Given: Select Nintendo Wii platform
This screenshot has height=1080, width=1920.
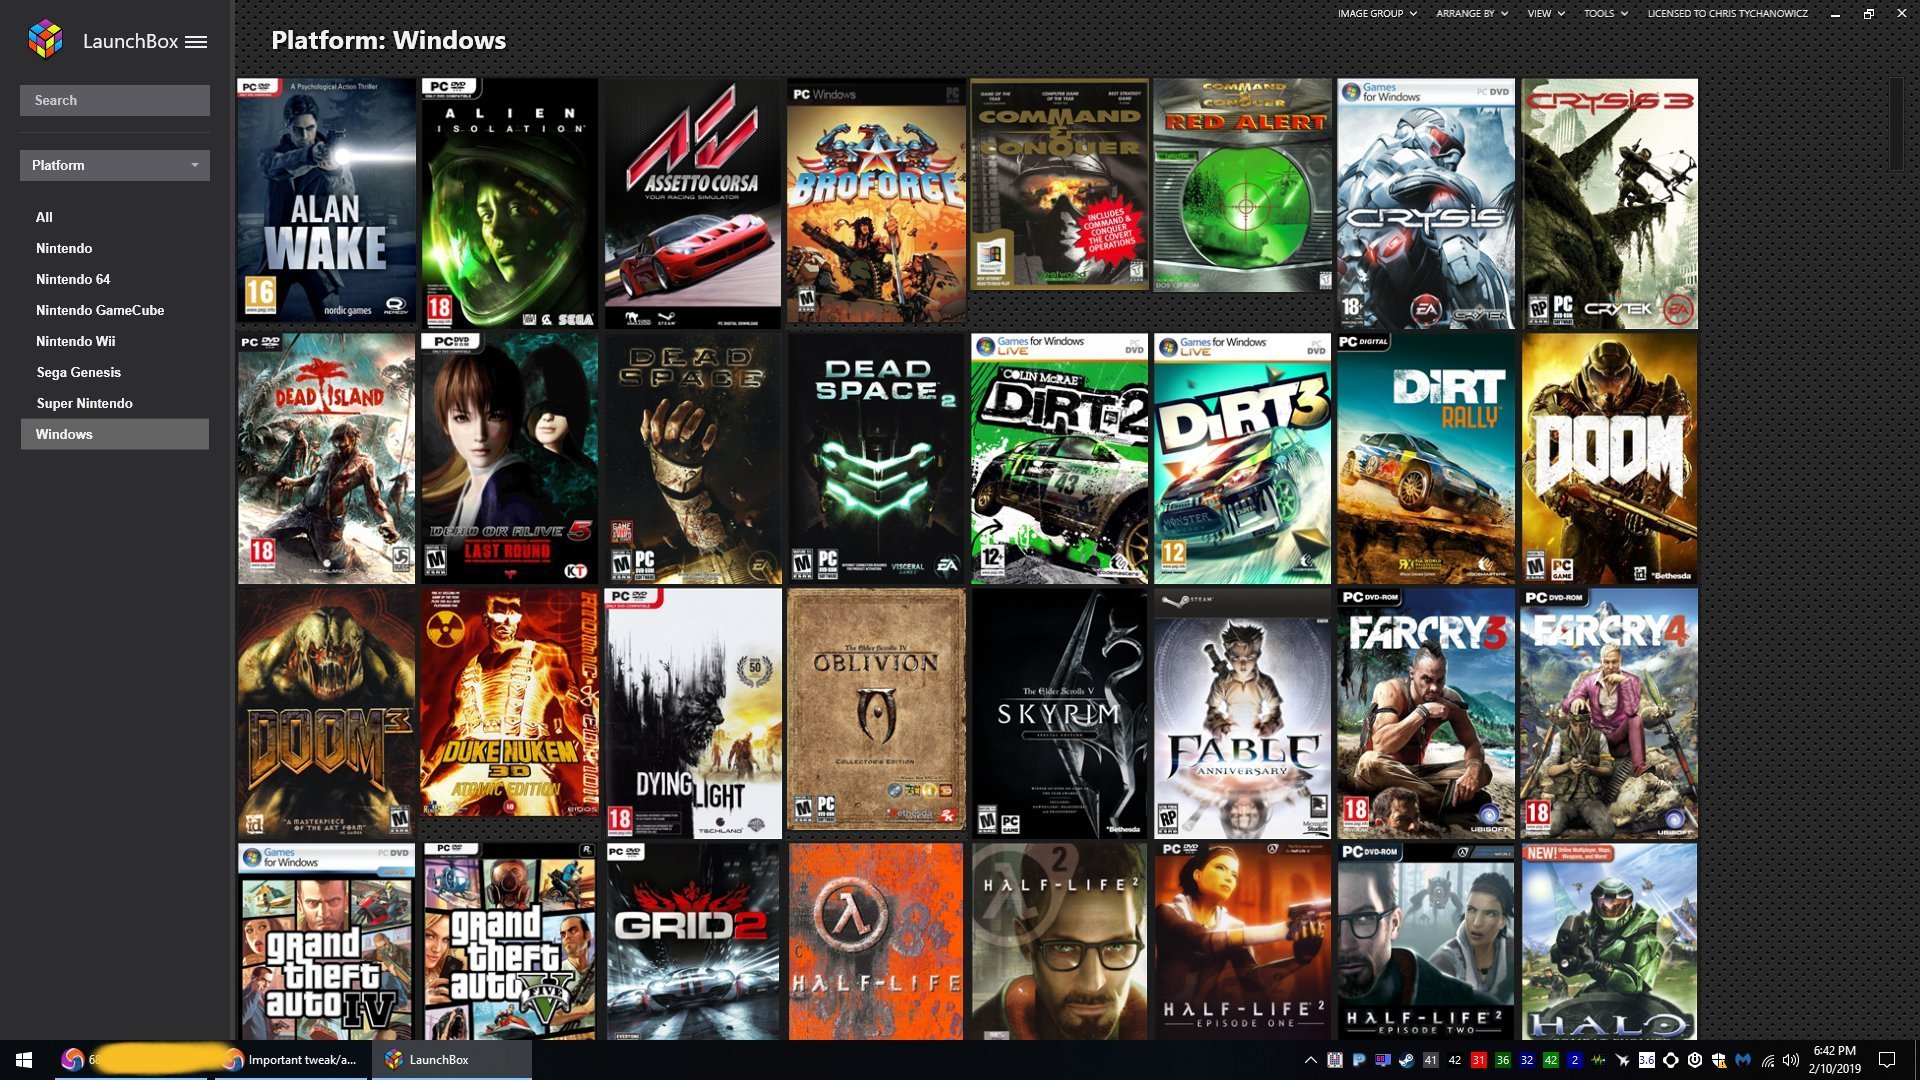Looking at the screenshot, I should 76,341.
